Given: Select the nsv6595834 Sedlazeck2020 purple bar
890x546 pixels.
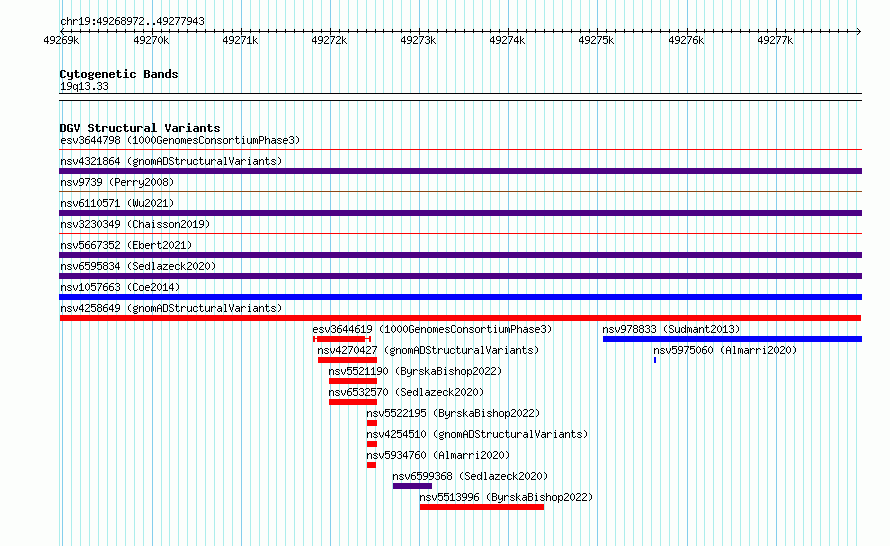Looking at the screenshot, I should (460, 276).
